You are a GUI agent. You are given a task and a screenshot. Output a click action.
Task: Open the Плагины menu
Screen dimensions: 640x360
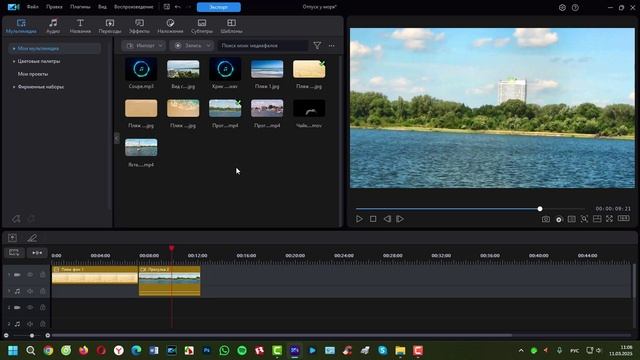tap(80, 7)
